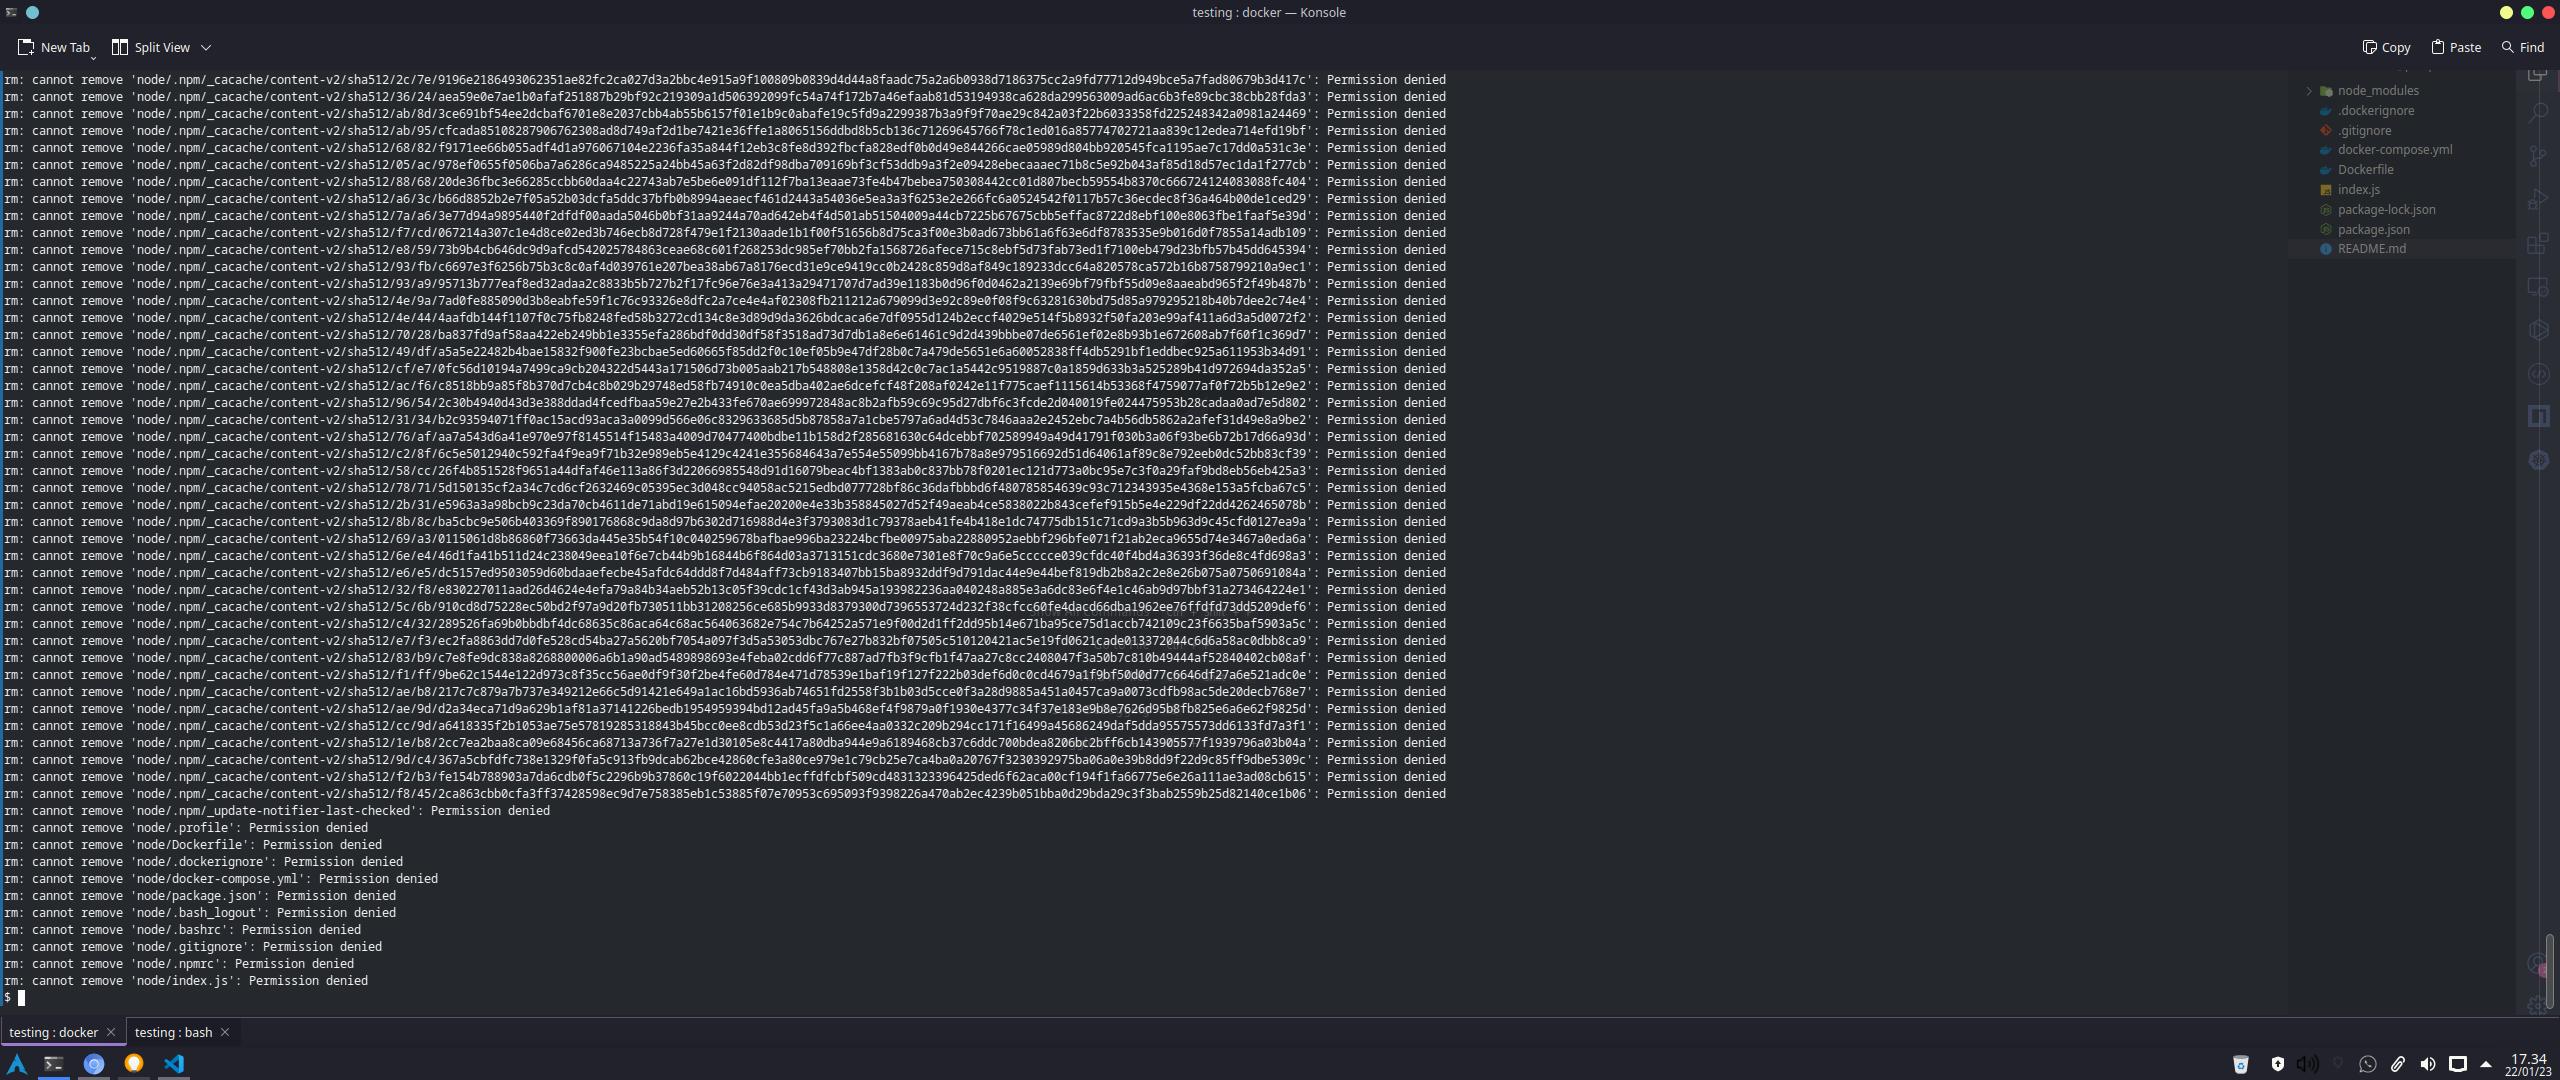Viewport: 2560px width, 1080px height.
Task: Open a new terminal tab
Action: point(54,47)
